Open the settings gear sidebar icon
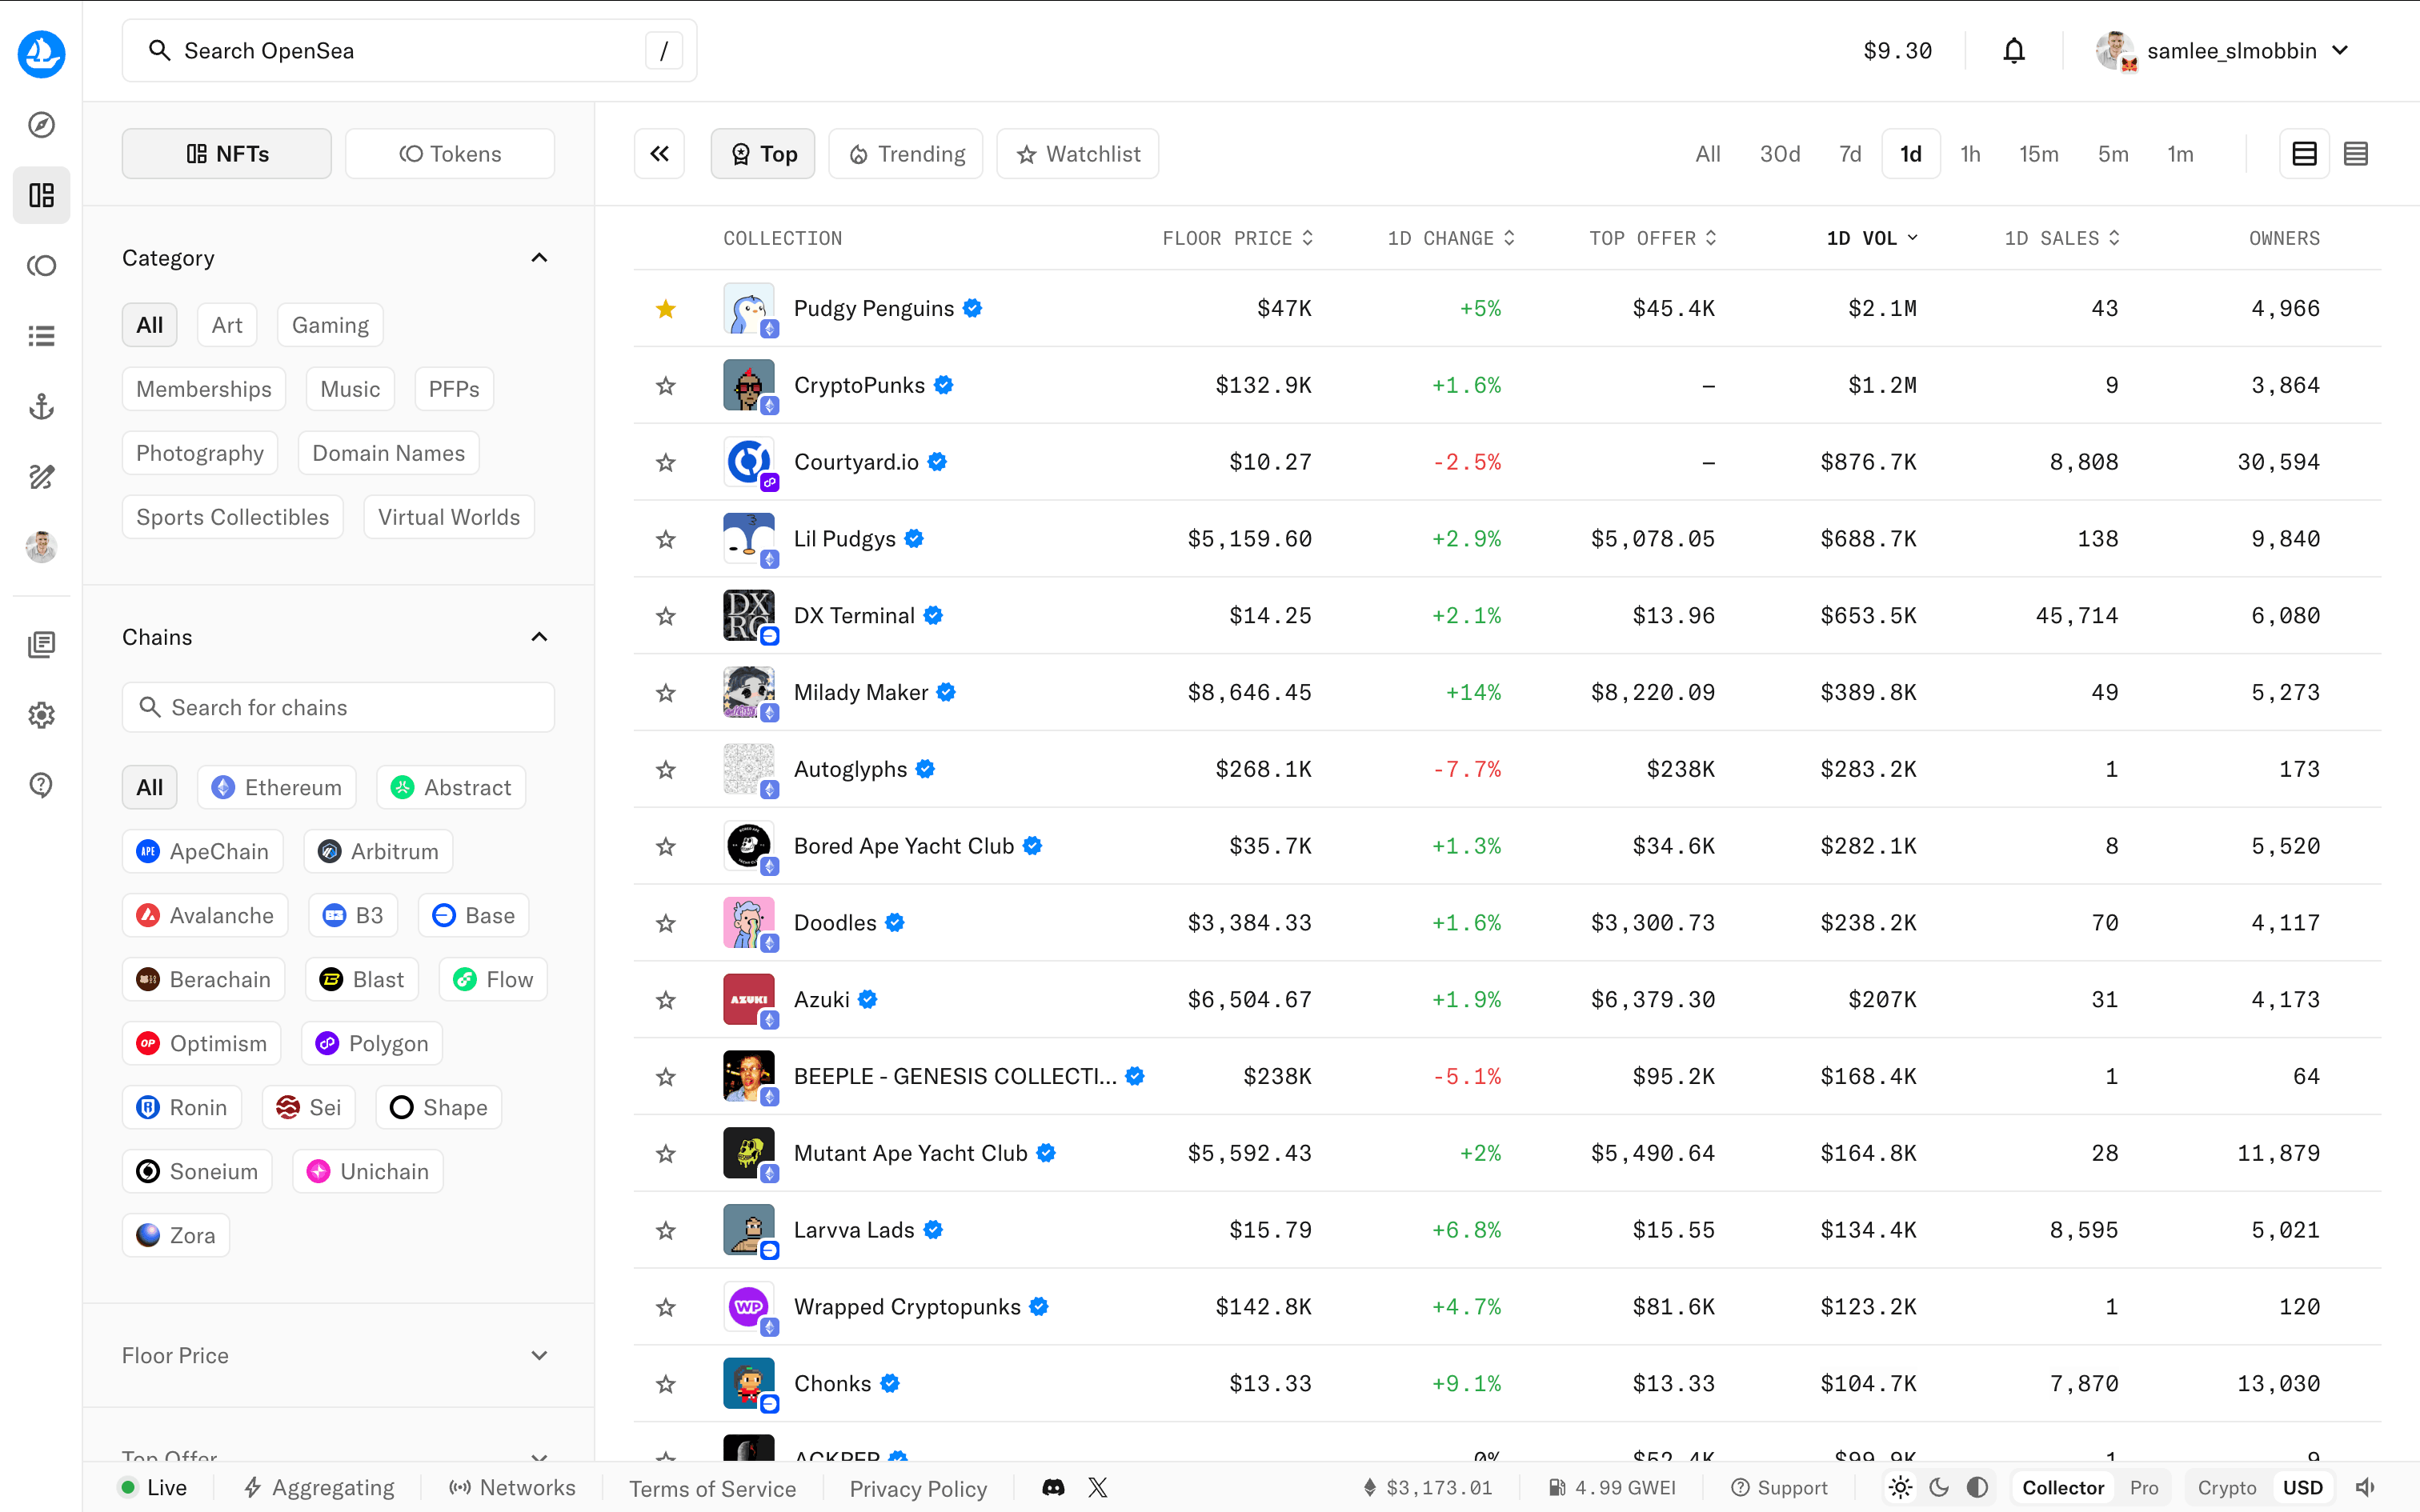2420x1512 pixels. pos(41,715)
